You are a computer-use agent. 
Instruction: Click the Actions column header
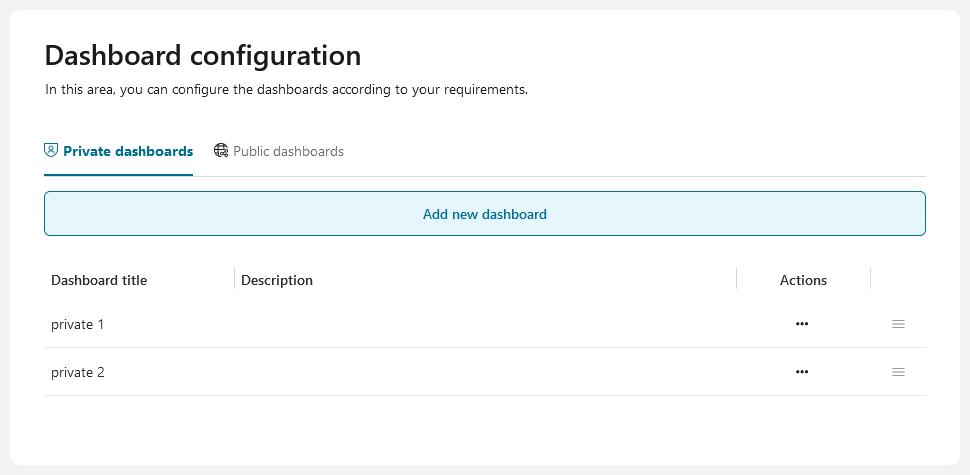click(x=803, y=280)
